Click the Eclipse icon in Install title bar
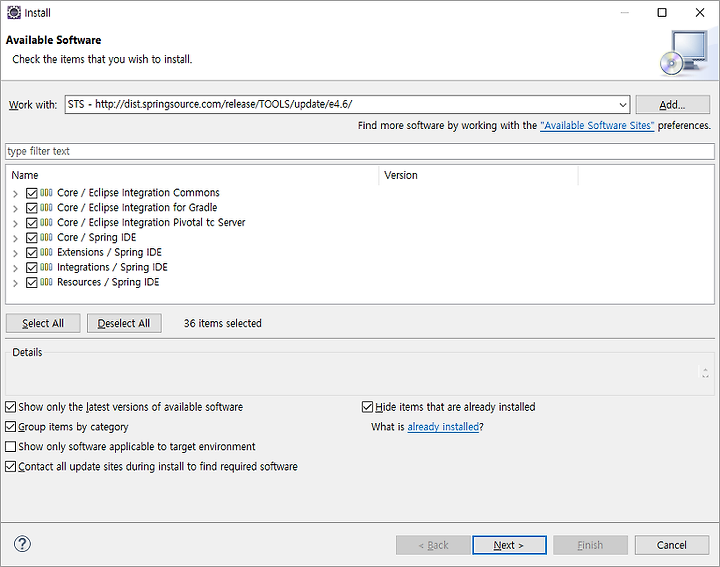720x567 pixels. click(14, 12)
